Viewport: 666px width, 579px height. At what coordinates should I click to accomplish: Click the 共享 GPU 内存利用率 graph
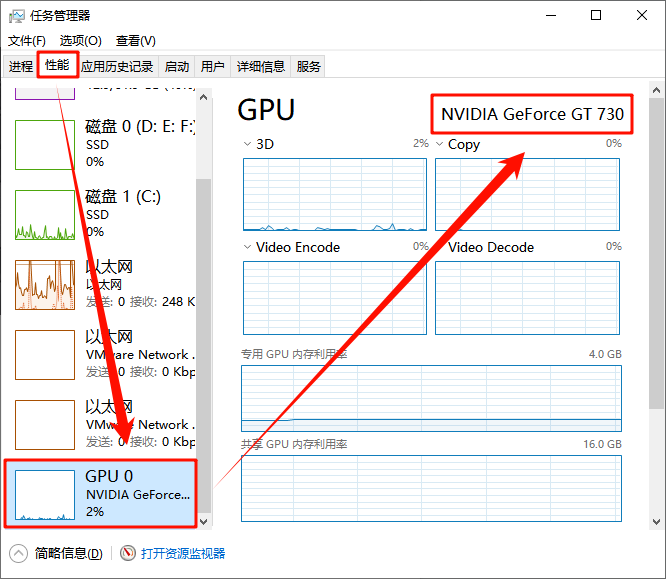click(x=432, y=489)
